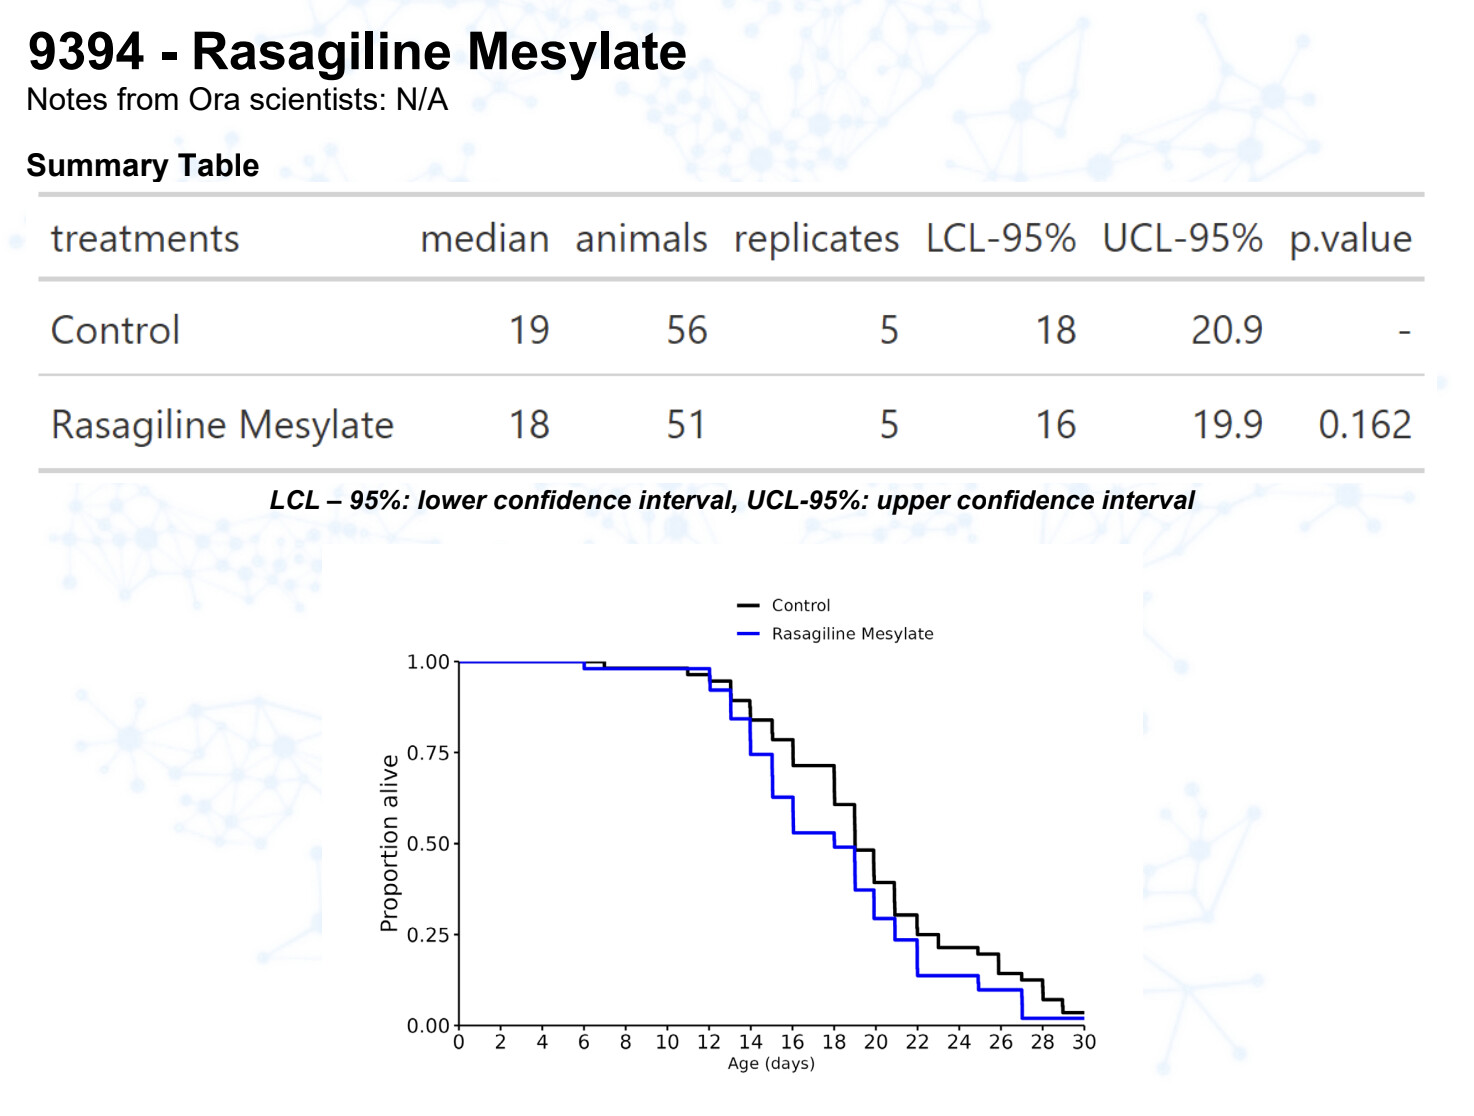This screenshot has height=1116, width=1474.
Task: Click the "Proportion alive" y-axis label
Action: 389,843
